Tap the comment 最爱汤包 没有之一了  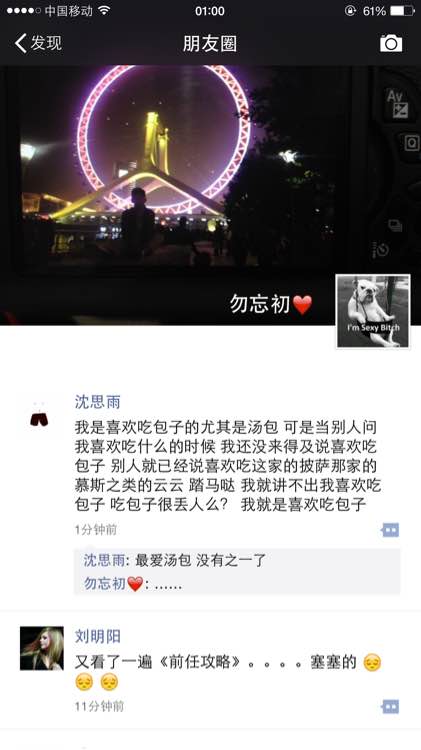[x=200, y=560]
